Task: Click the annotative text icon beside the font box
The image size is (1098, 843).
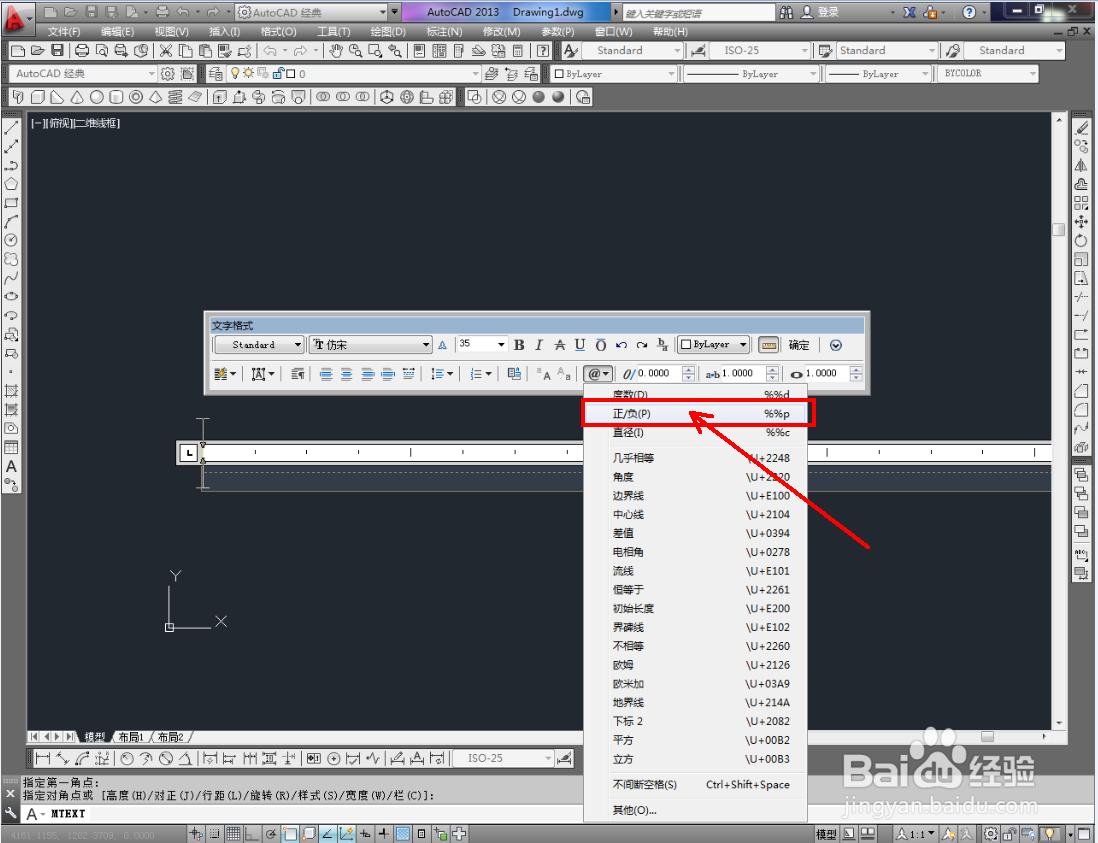Action: (443, 344)
